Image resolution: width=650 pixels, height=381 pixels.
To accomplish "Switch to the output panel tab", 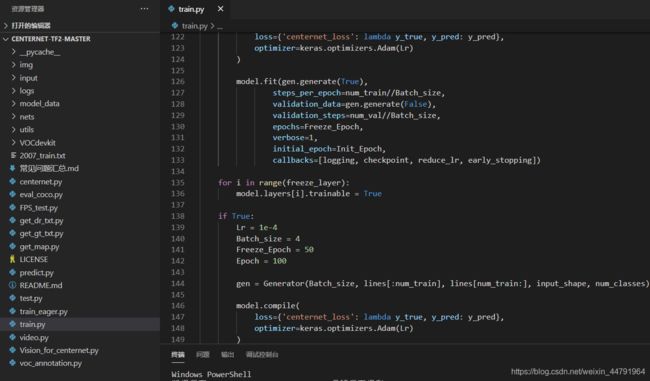I will pos(227,354).
